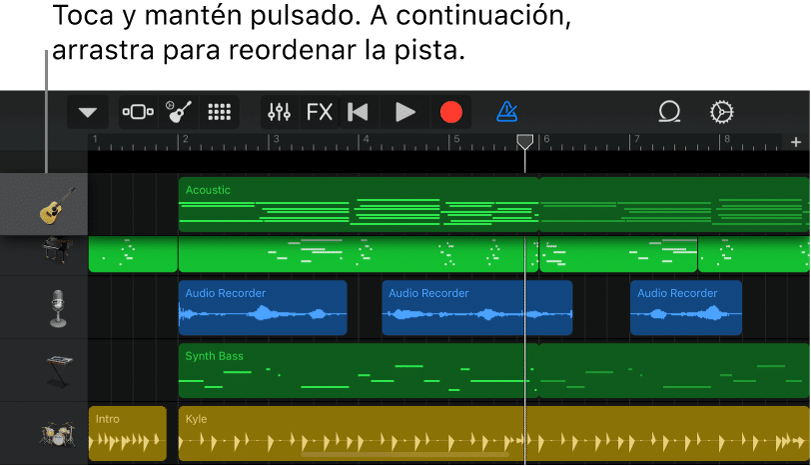This screenshot has height=466, width=811.
Task: Select the Intro drummer region
Action: click(x=128, y=433)
